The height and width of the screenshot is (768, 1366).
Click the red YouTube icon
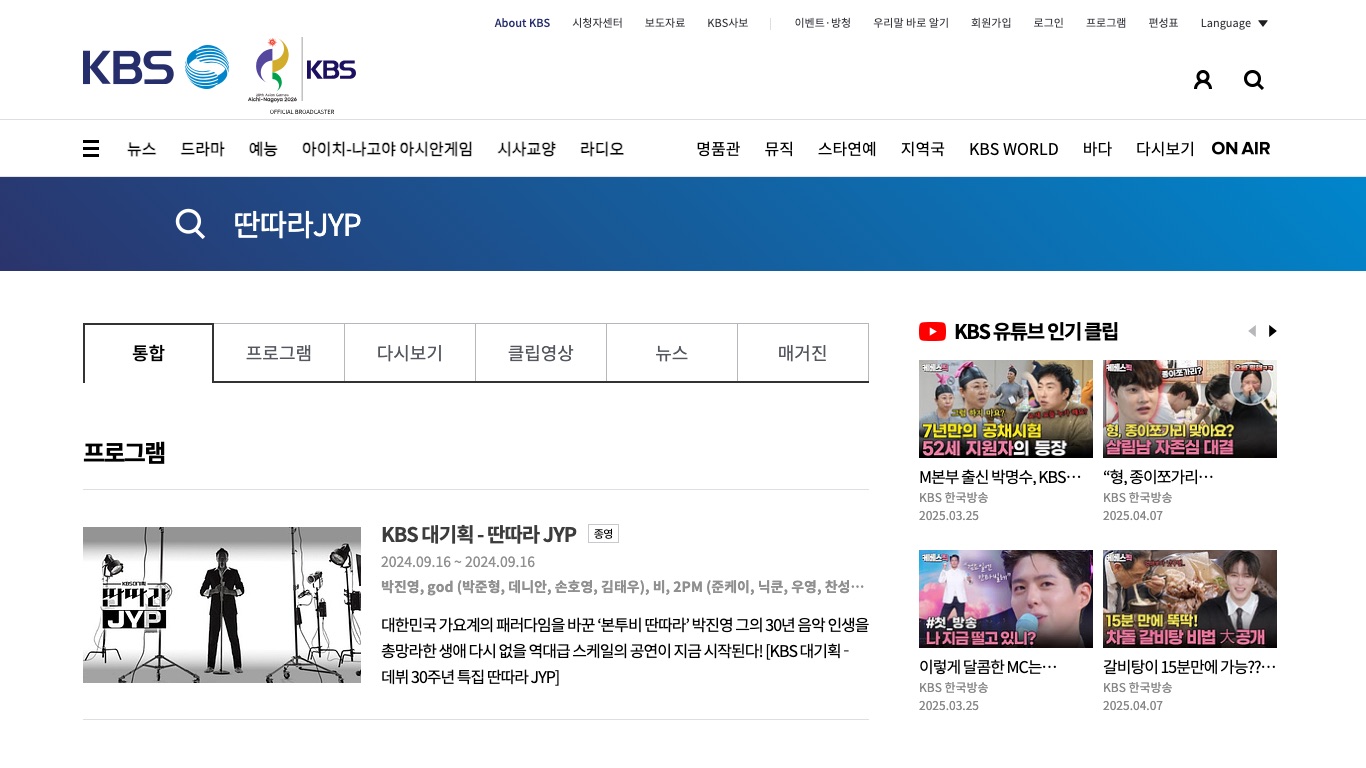point(932,331)
